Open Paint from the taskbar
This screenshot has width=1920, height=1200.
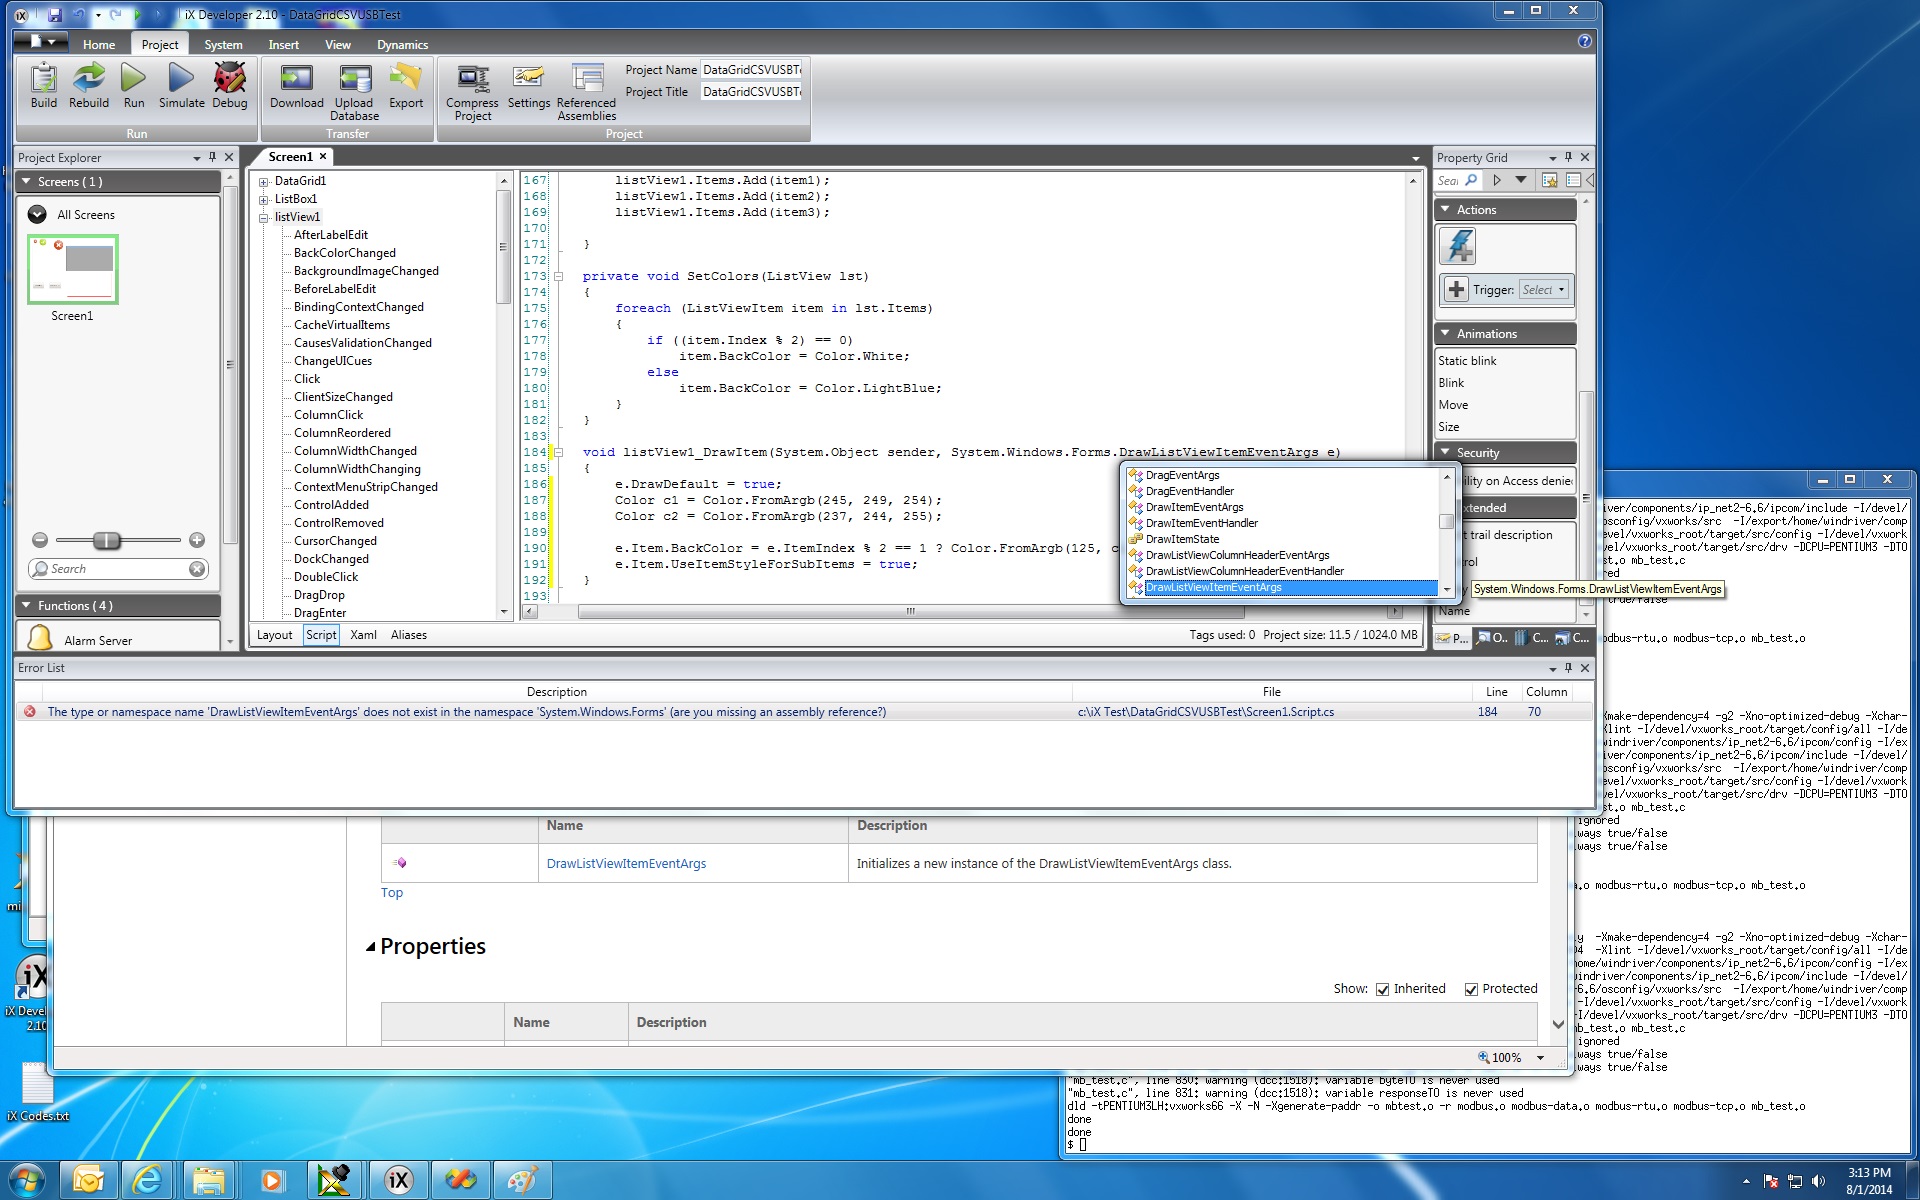522,1180
